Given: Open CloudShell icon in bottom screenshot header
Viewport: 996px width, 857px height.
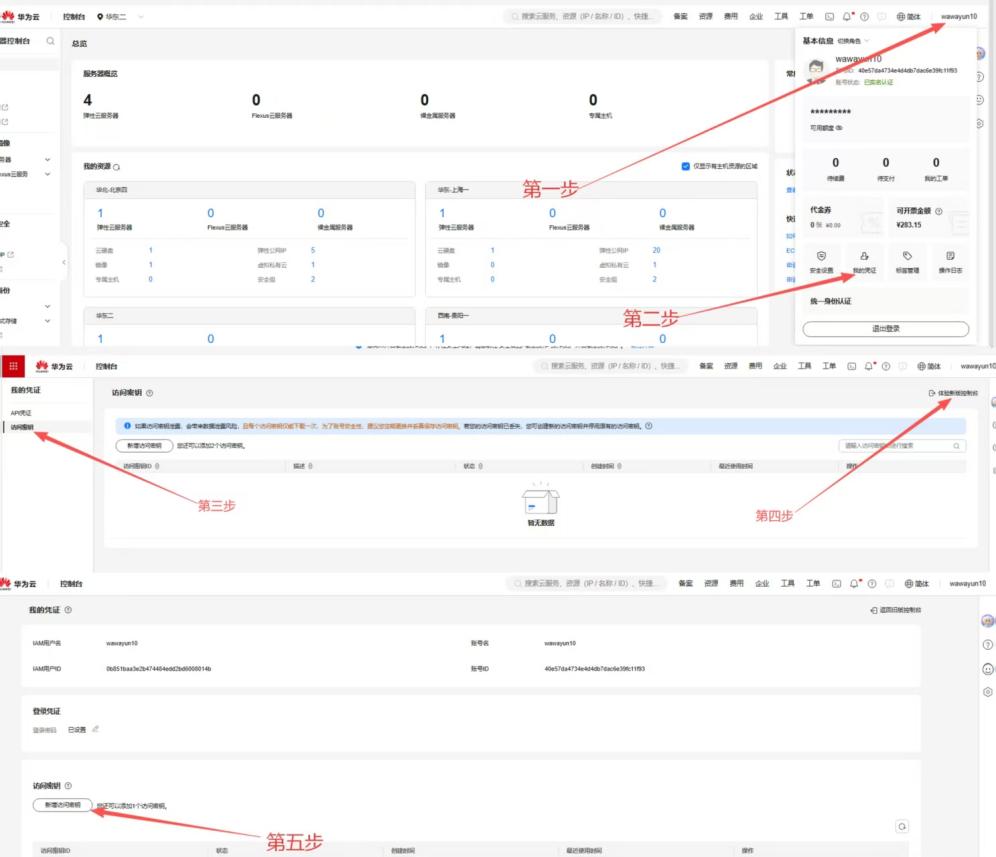Looking at the screenshot, I should click(x=837, y=583).
